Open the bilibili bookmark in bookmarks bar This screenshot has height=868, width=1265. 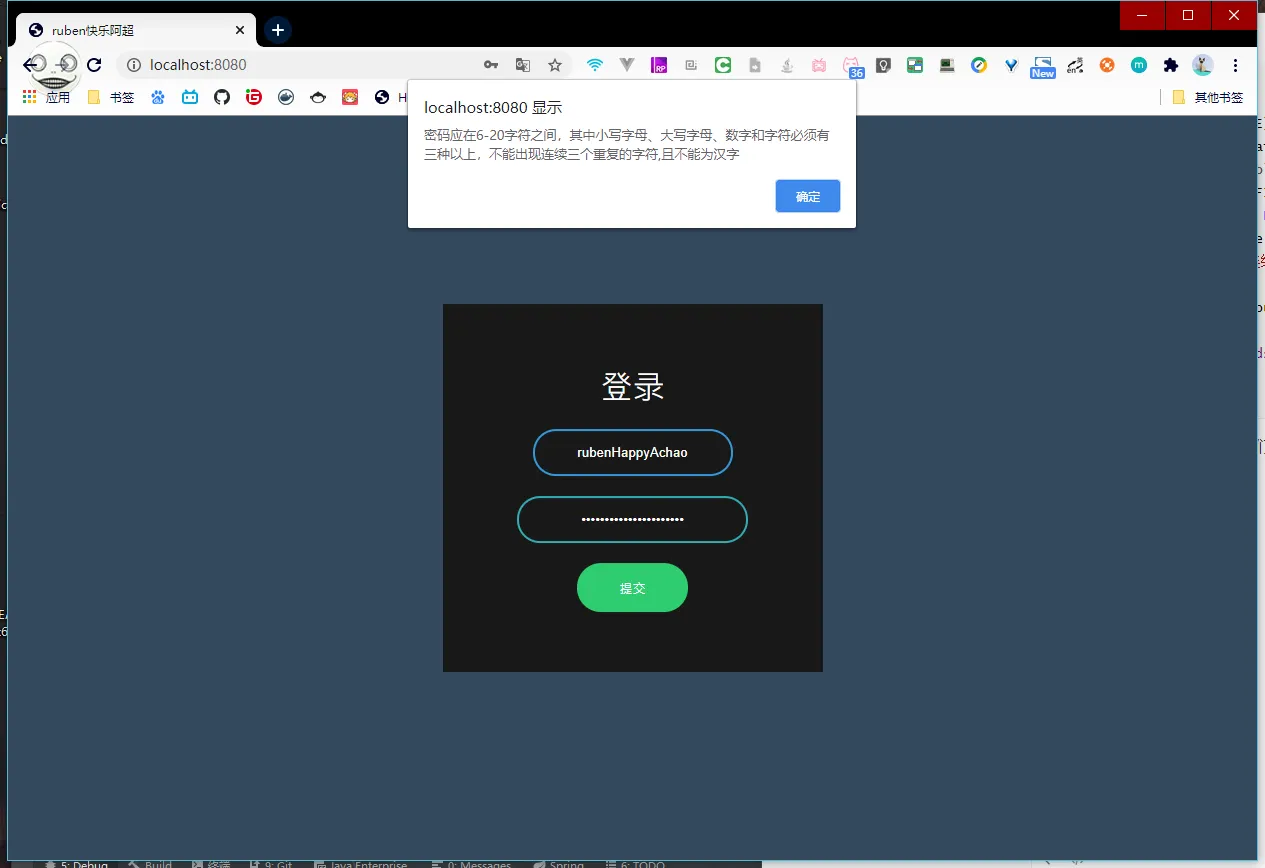coord(190,97)
